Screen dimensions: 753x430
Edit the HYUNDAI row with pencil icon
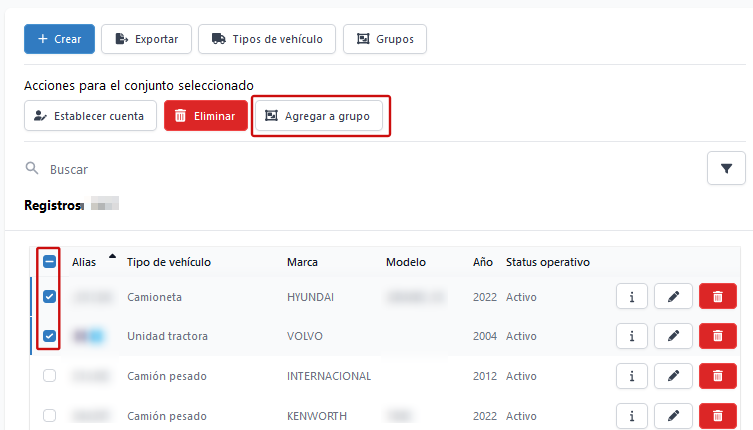click(673, 296)
